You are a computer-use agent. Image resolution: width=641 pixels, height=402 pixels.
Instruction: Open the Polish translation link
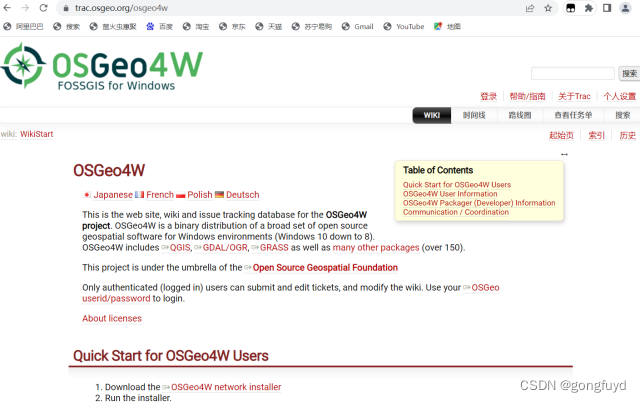(x=200, y=195)
